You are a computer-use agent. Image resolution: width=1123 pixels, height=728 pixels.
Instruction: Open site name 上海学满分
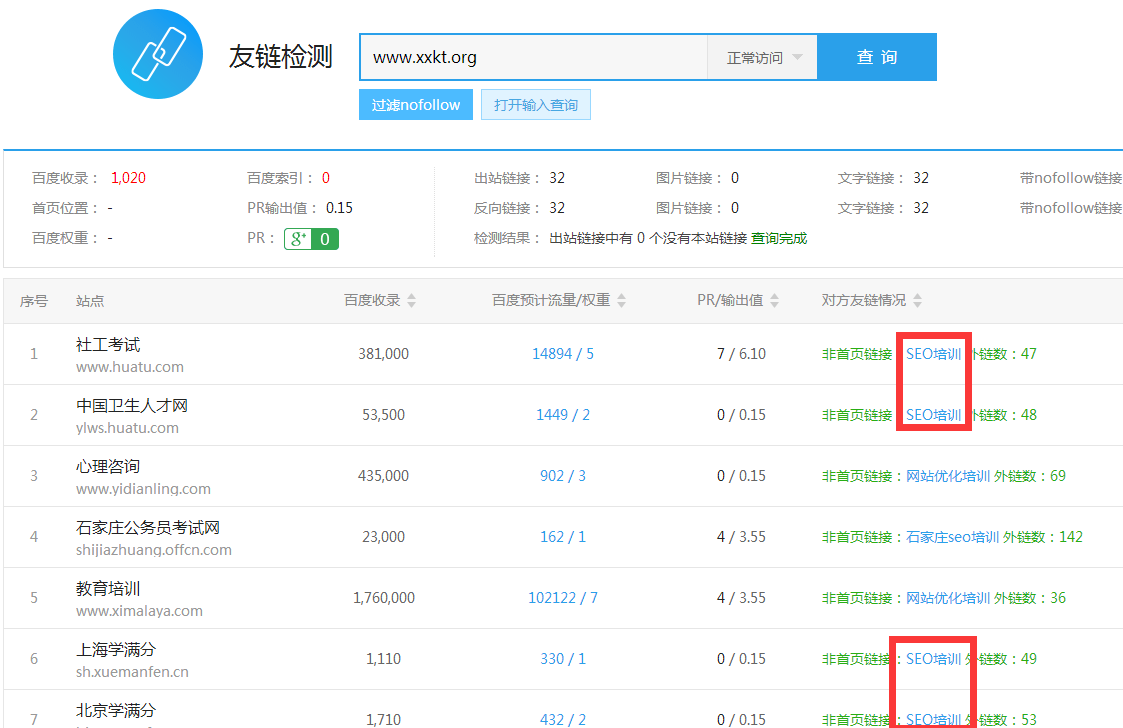click(116, 649)
